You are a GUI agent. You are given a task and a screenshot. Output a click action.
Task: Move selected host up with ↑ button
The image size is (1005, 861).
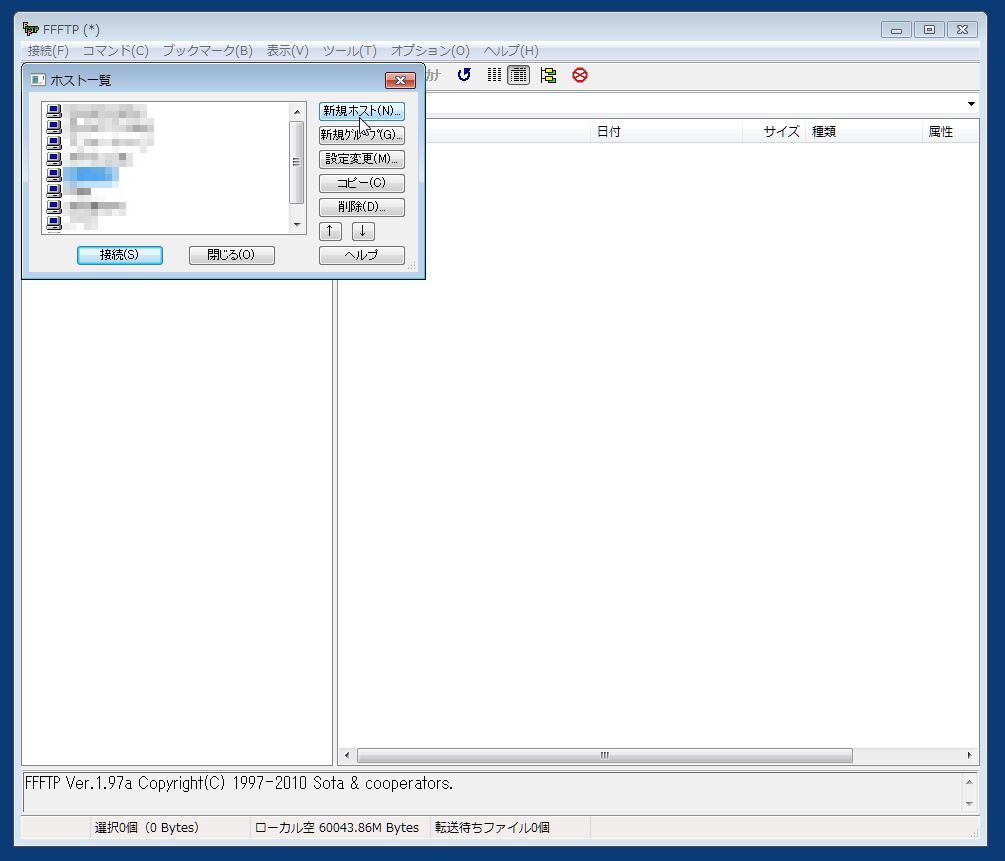[330, 231]
